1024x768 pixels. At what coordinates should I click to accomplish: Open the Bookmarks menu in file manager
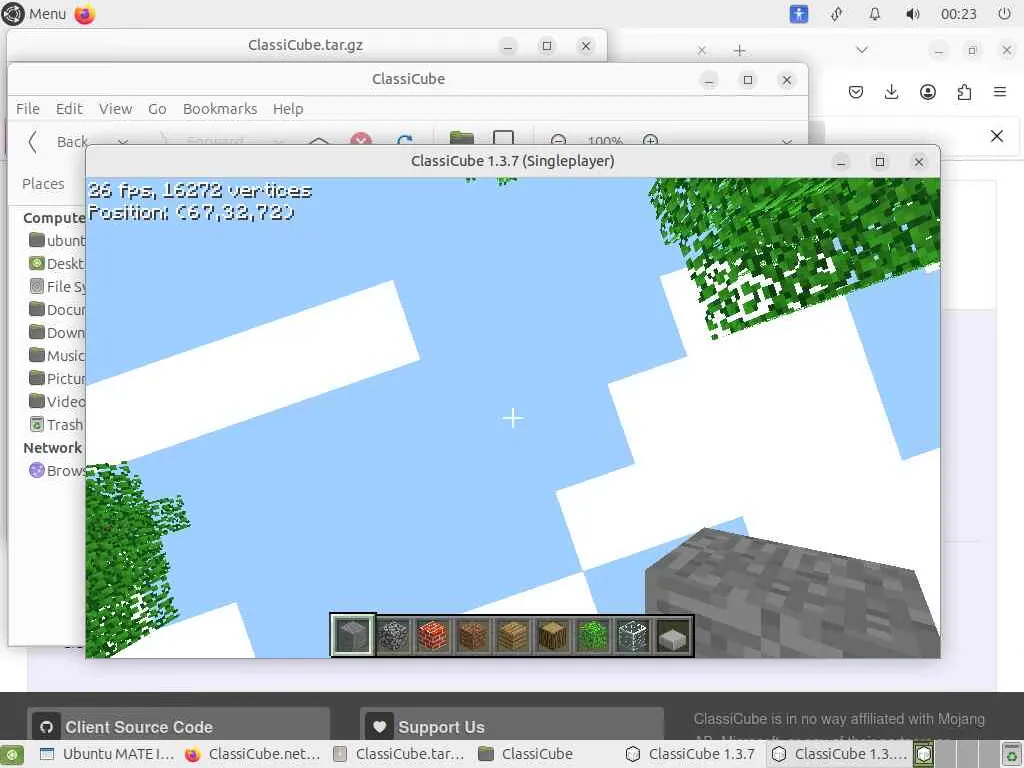220,109
